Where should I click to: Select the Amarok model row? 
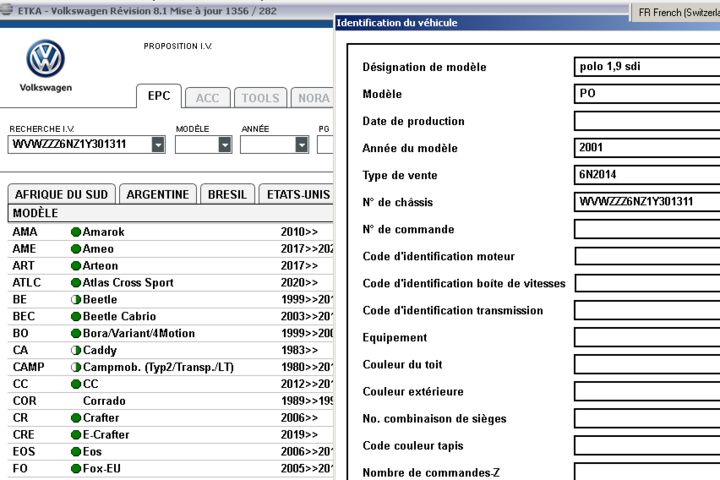[x=170, y=232]
